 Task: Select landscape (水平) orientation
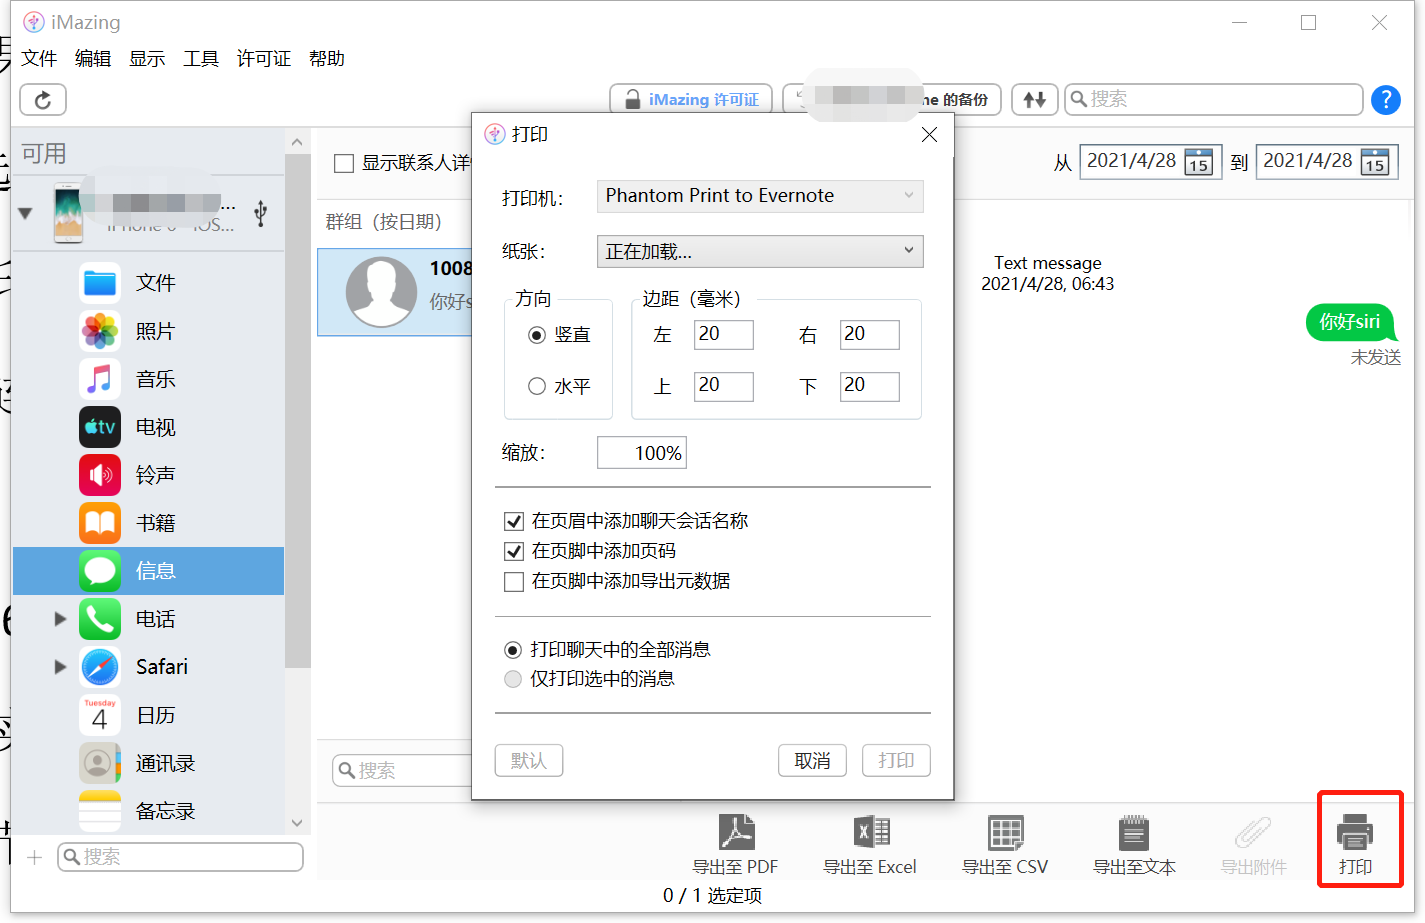(559, 386)
